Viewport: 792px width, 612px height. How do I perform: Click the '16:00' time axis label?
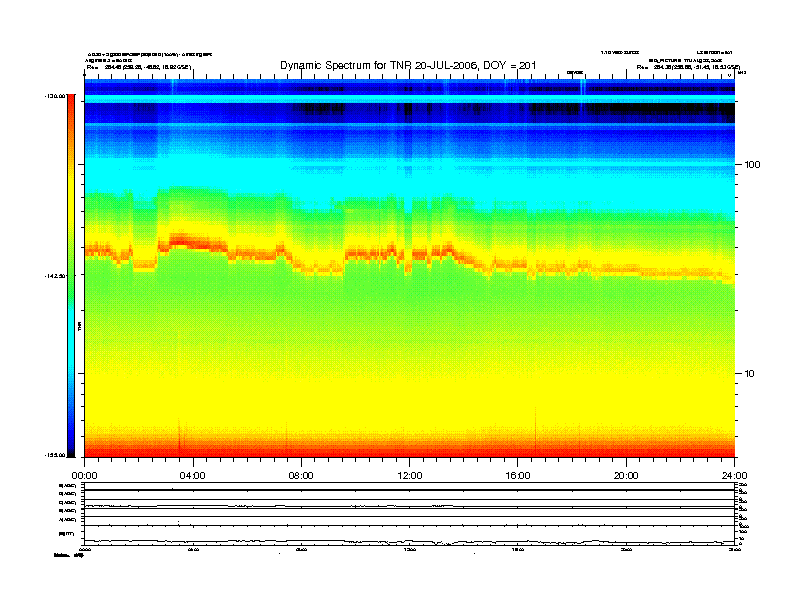(518, 476)
